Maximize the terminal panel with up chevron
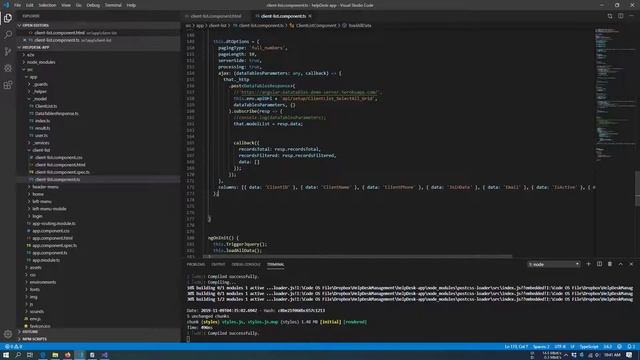The width and height of the screenshot is (640, 360). (x=620, y=264)
